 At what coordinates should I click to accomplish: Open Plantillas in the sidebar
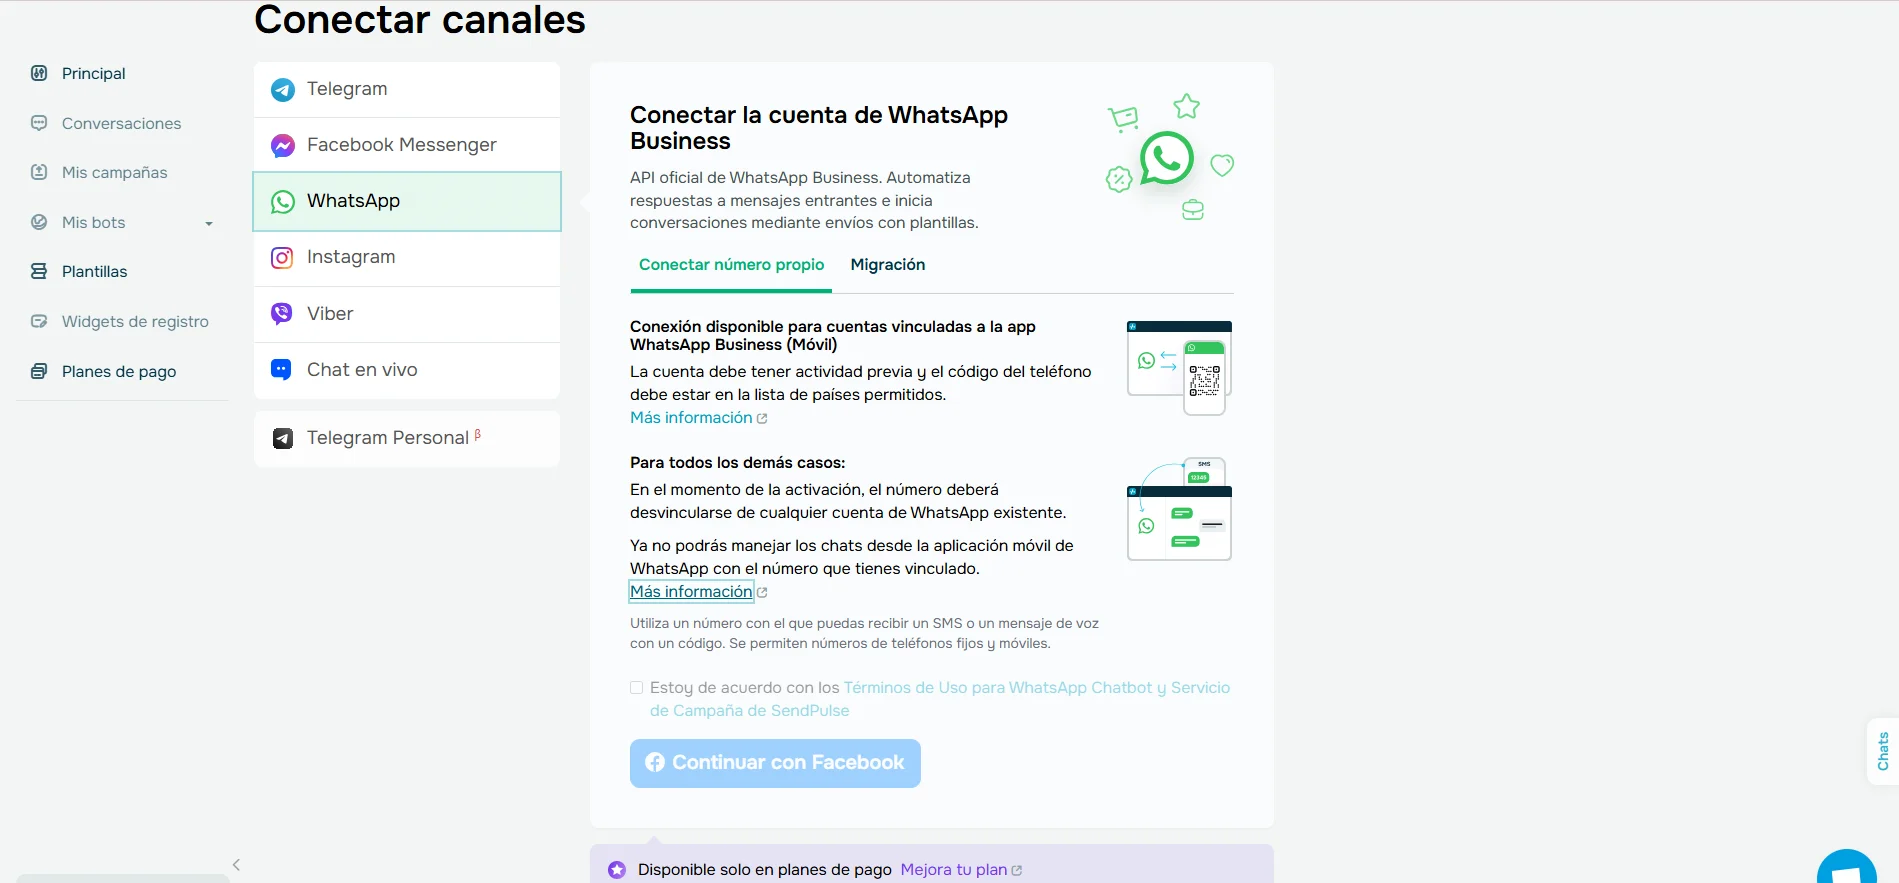pos(95,271)
